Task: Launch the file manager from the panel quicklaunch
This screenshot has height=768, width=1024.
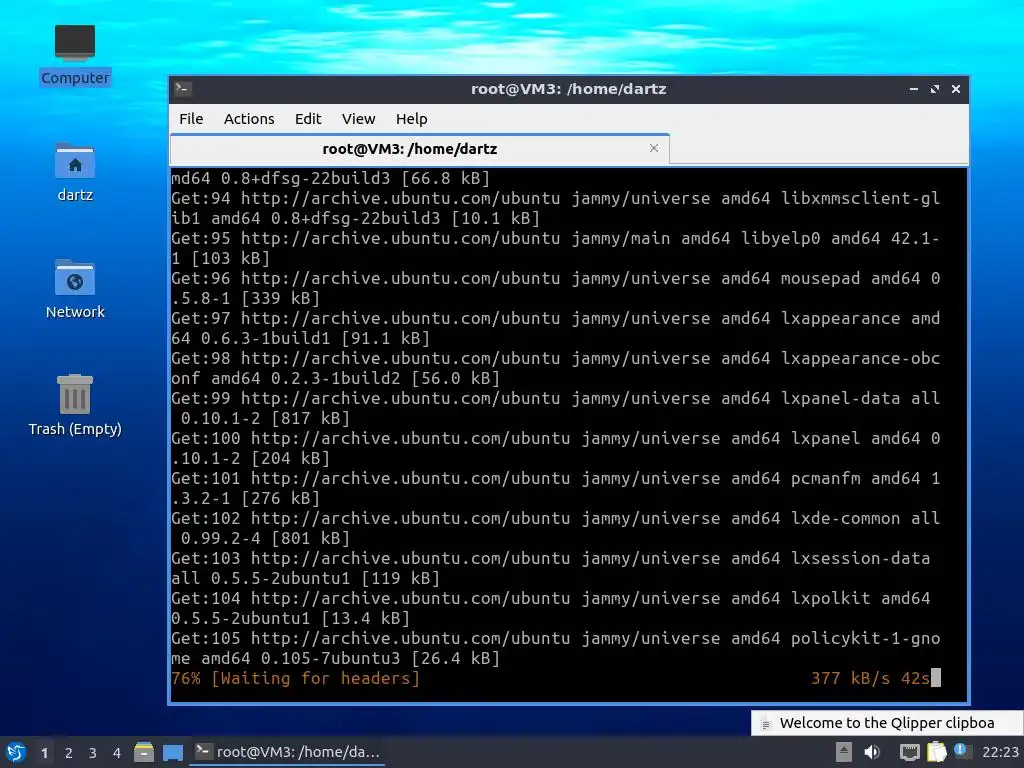Action: [144, 752]
